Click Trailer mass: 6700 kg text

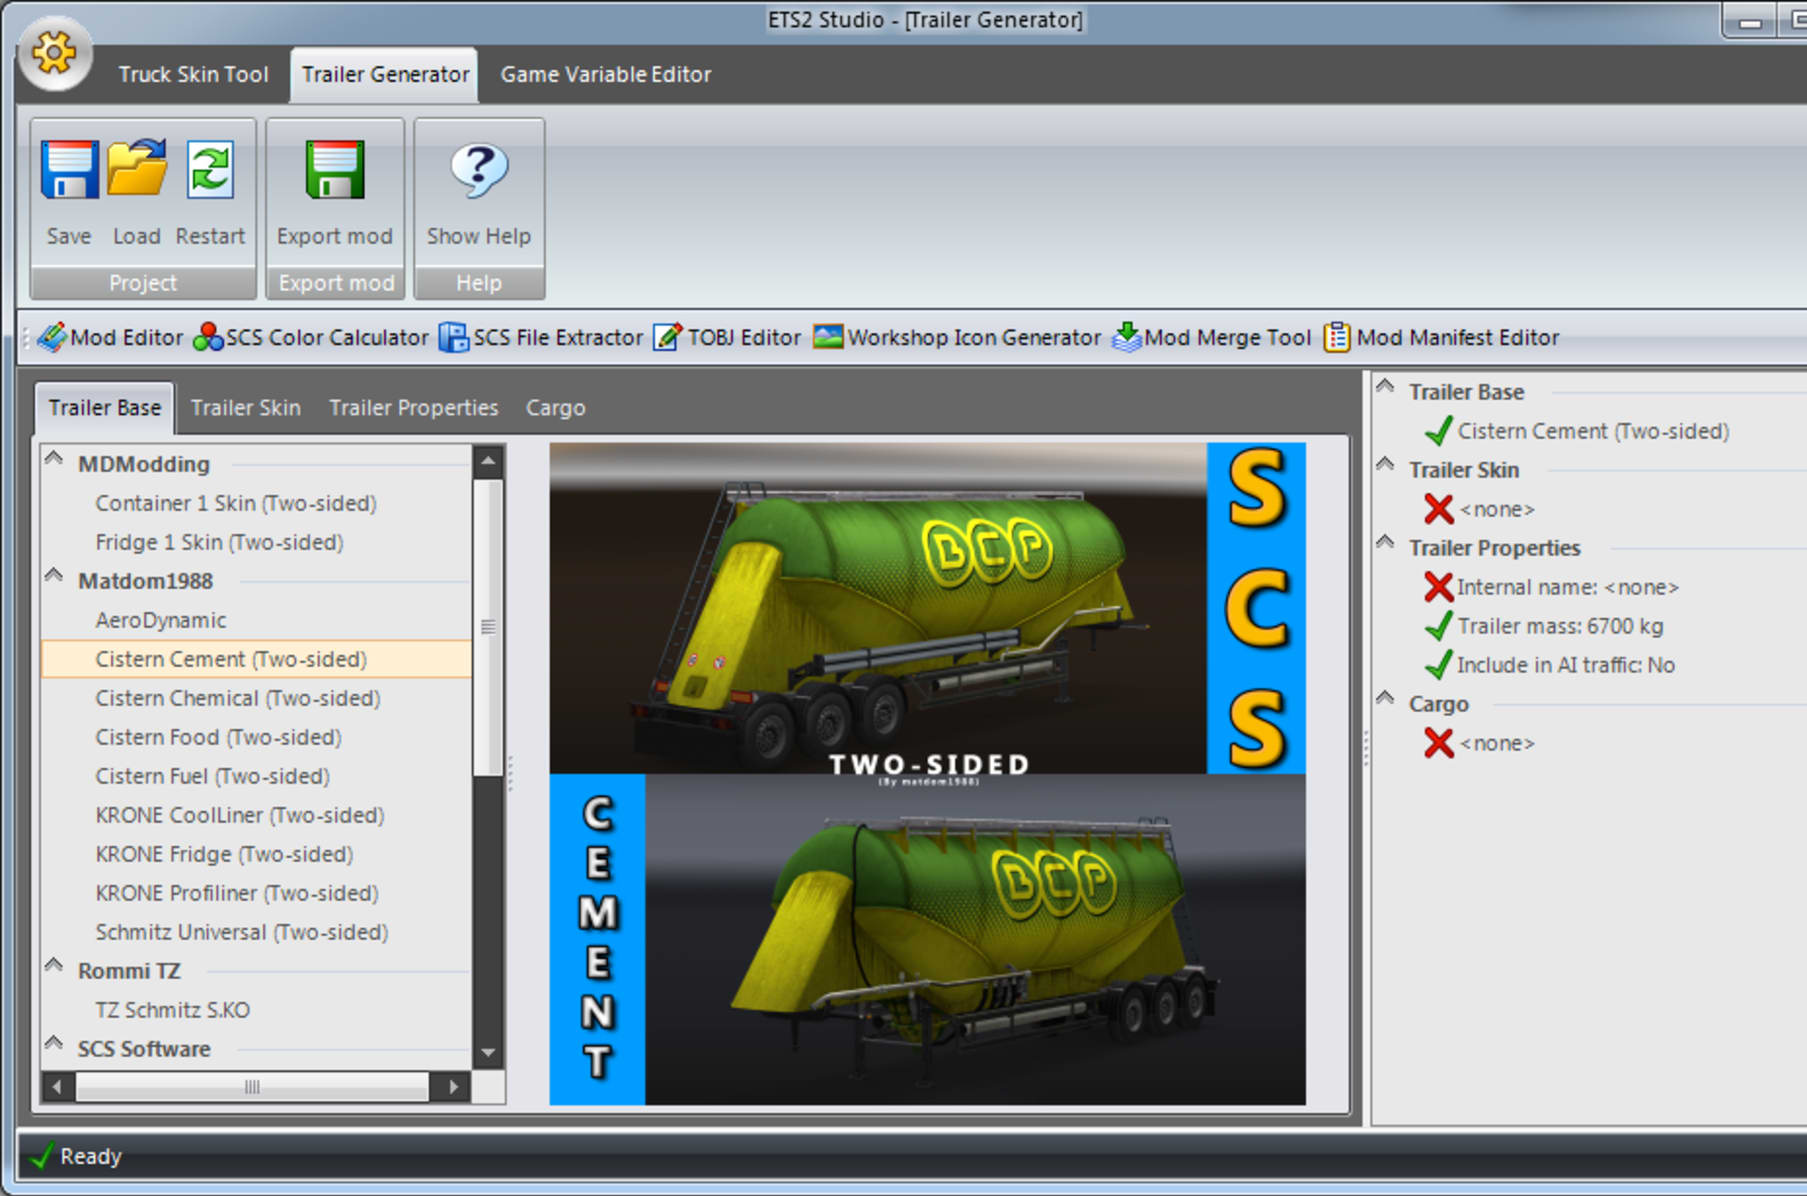(1560, 626)
